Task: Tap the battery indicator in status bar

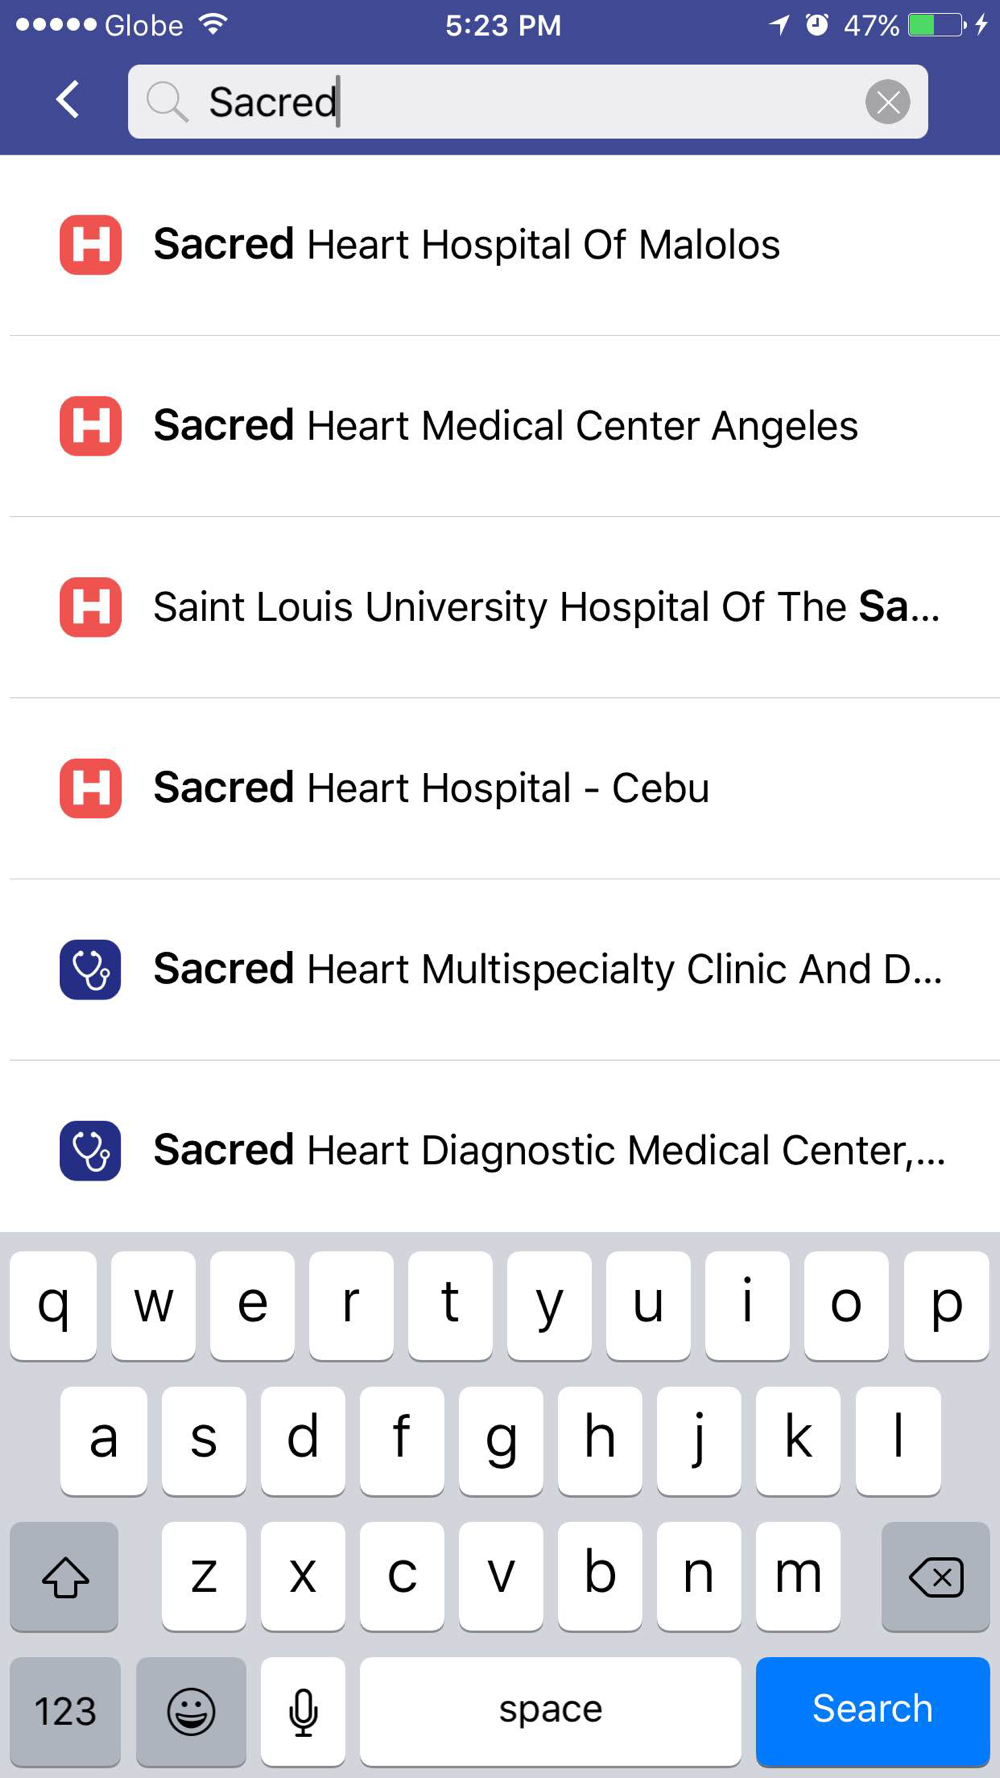Action: [936, 25]
